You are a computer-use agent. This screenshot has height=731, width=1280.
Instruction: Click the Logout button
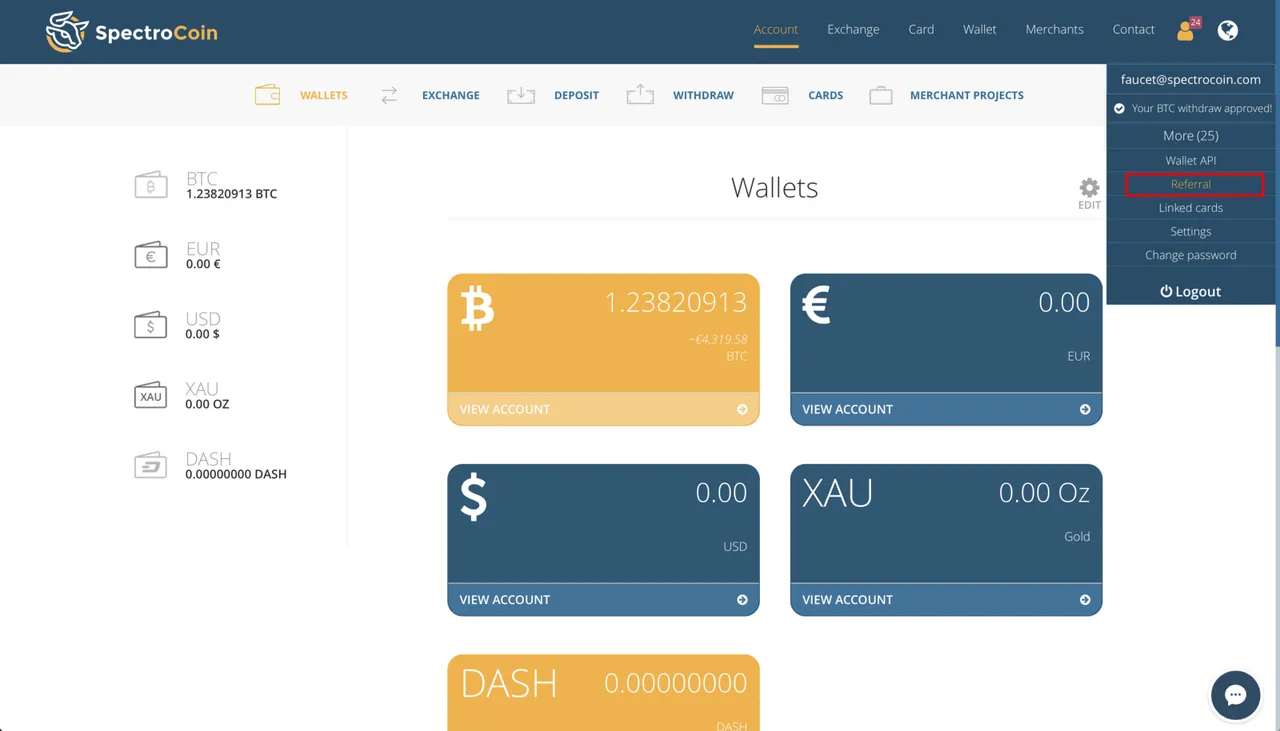tap(1191, 291)
